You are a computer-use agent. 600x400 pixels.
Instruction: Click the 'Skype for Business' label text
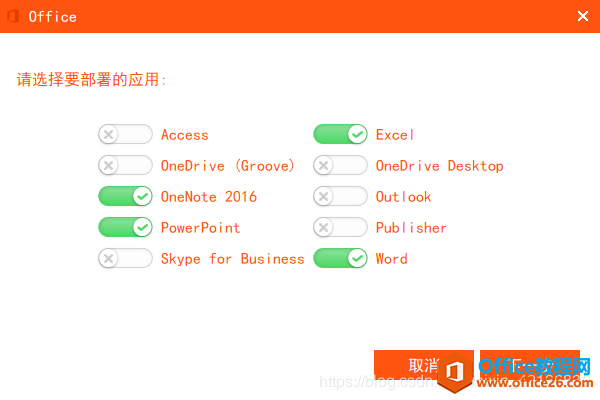pyautogui.click(x=232, y=258)
